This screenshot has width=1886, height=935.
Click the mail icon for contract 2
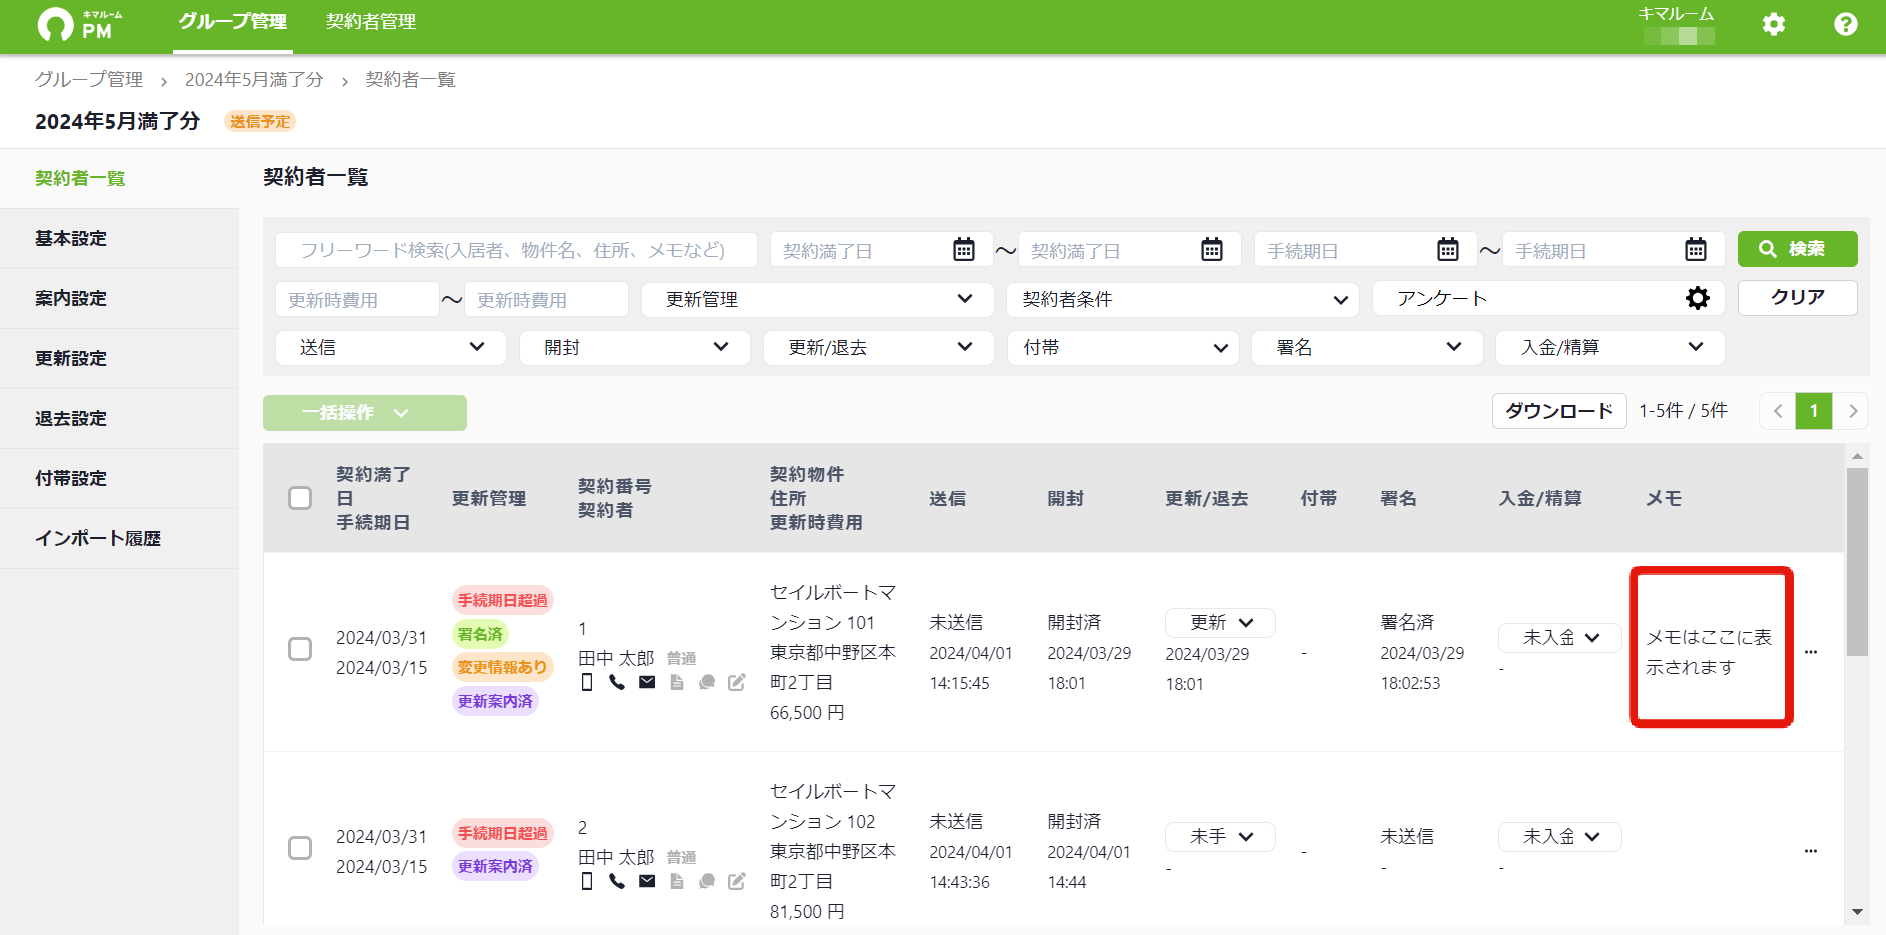pyautogui.click(x=647, y=881)
